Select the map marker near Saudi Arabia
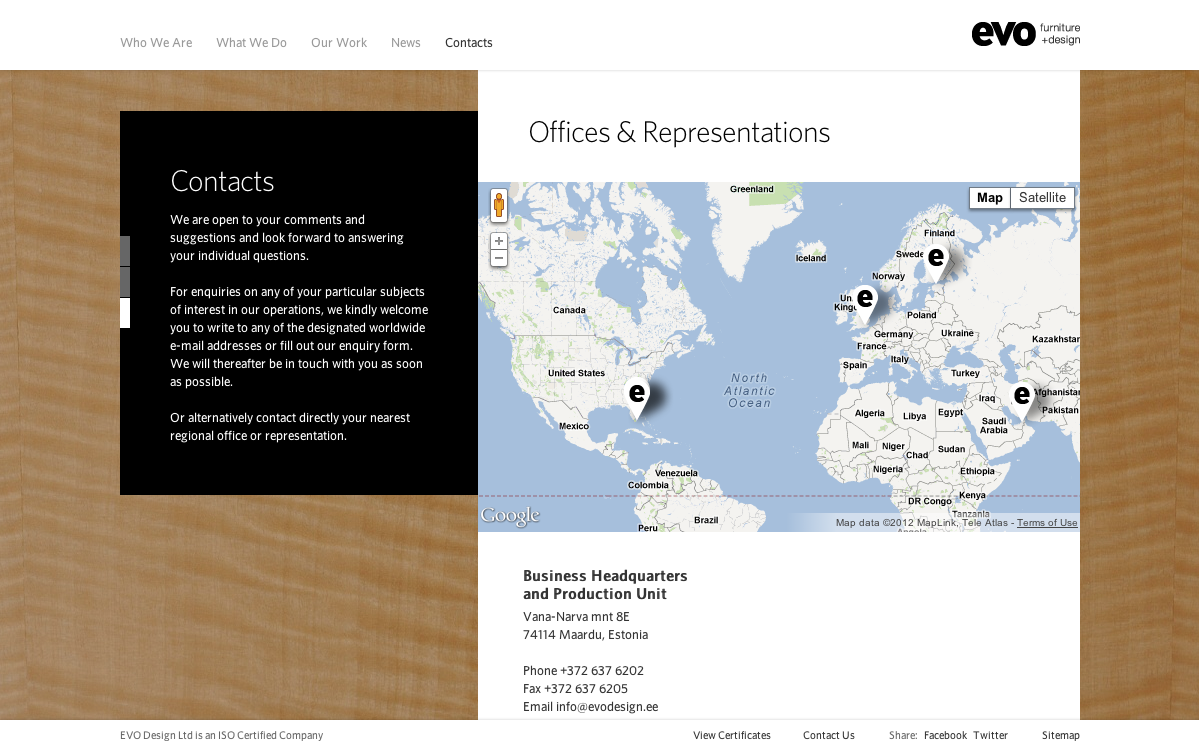The height and width of the screenshot is (750, 1199). point(1021,397)
